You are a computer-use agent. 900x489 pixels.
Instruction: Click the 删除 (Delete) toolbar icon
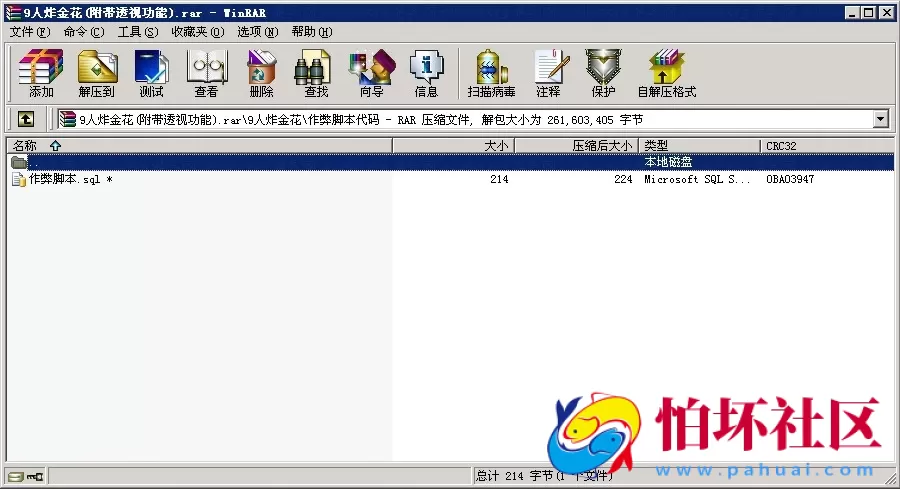[x=261, y=74]
